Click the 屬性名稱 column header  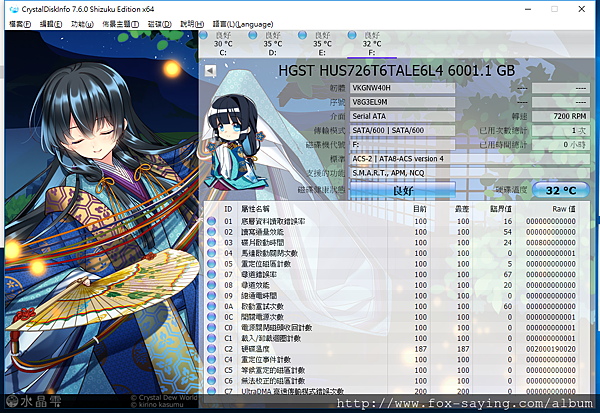pyautogui.click(x=255, y=209)
